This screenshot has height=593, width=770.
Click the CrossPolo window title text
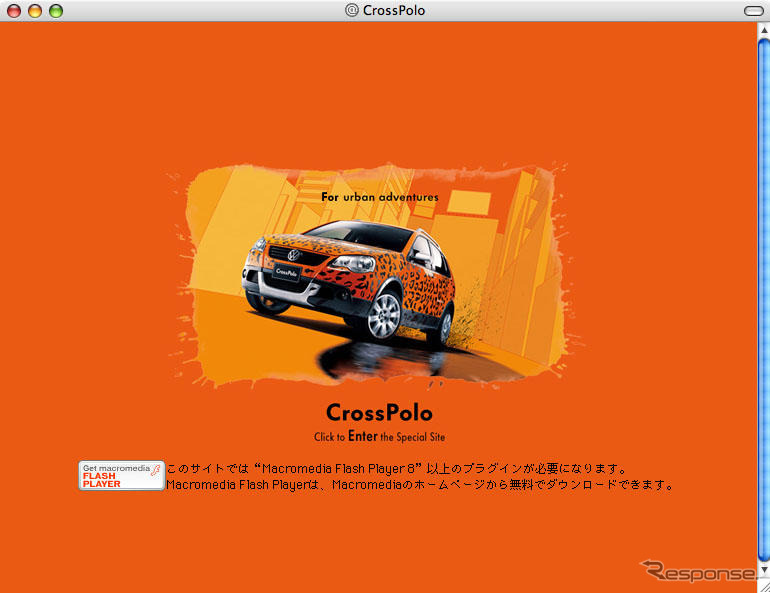point(394,10)
